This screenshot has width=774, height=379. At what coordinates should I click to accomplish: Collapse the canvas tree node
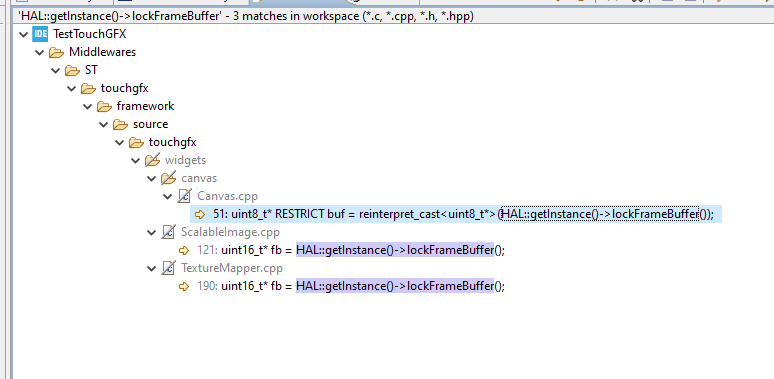coord(152,178)
